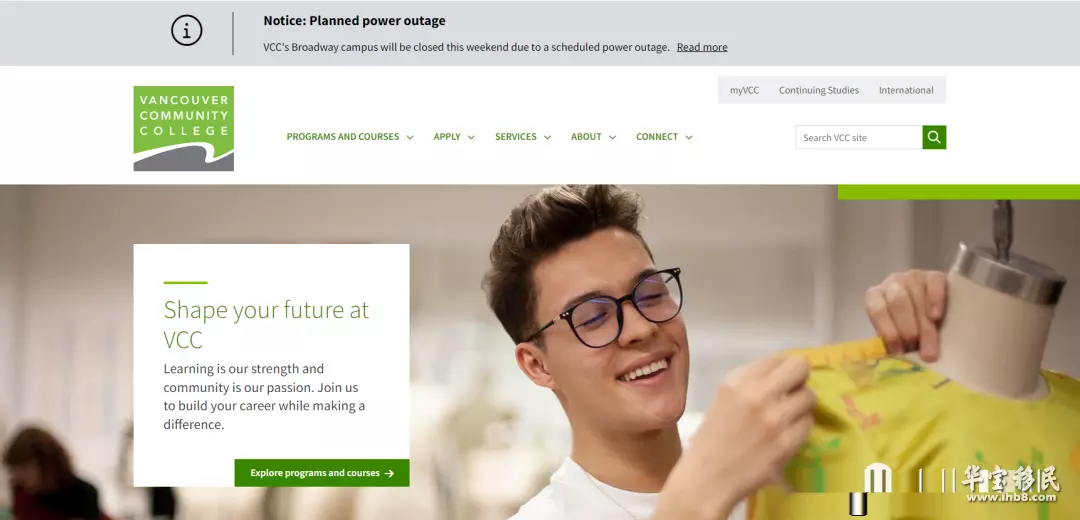Open the ABOUT menu item
Screen dimensions: 1080x520
(586, 136)
